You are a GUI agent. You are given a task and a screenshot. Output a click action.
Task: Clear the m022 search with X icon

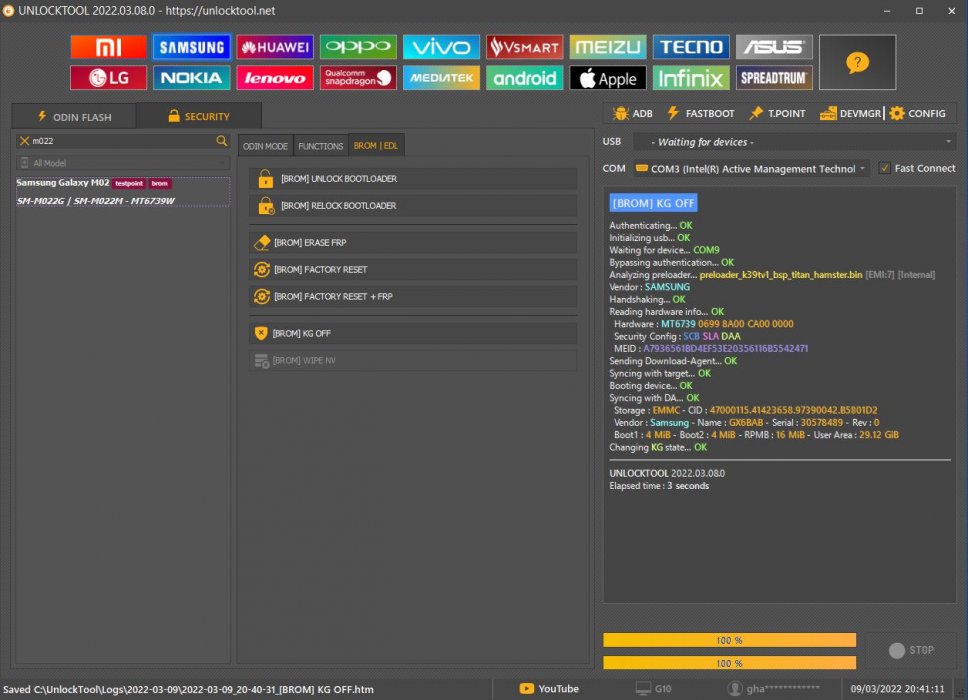click(24, 141)
